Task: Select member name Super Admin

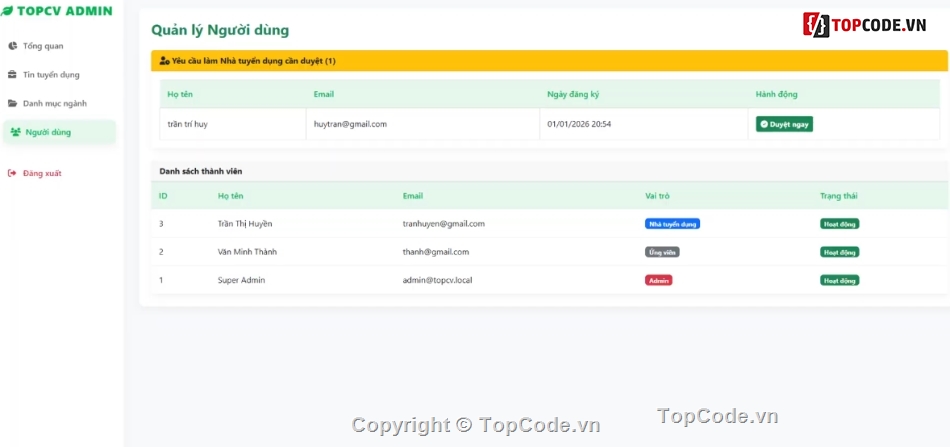Action: coord(241,280)
